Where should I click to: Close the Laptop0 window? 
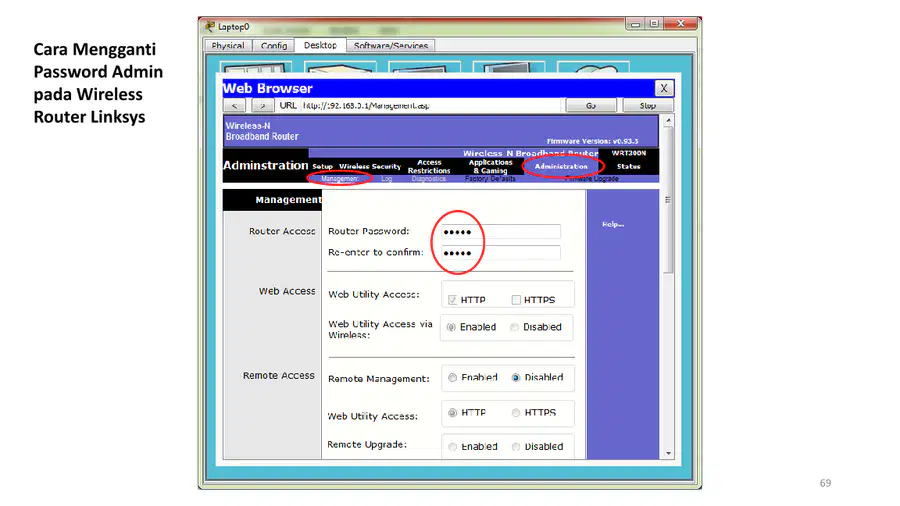point(681,24)
